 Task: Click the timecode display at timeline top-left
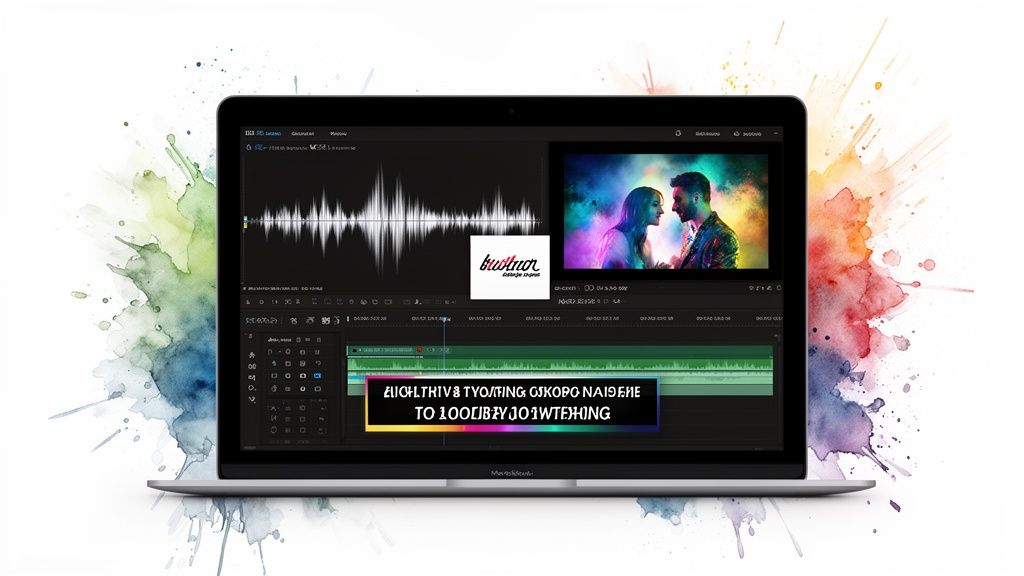click(262, 320)
